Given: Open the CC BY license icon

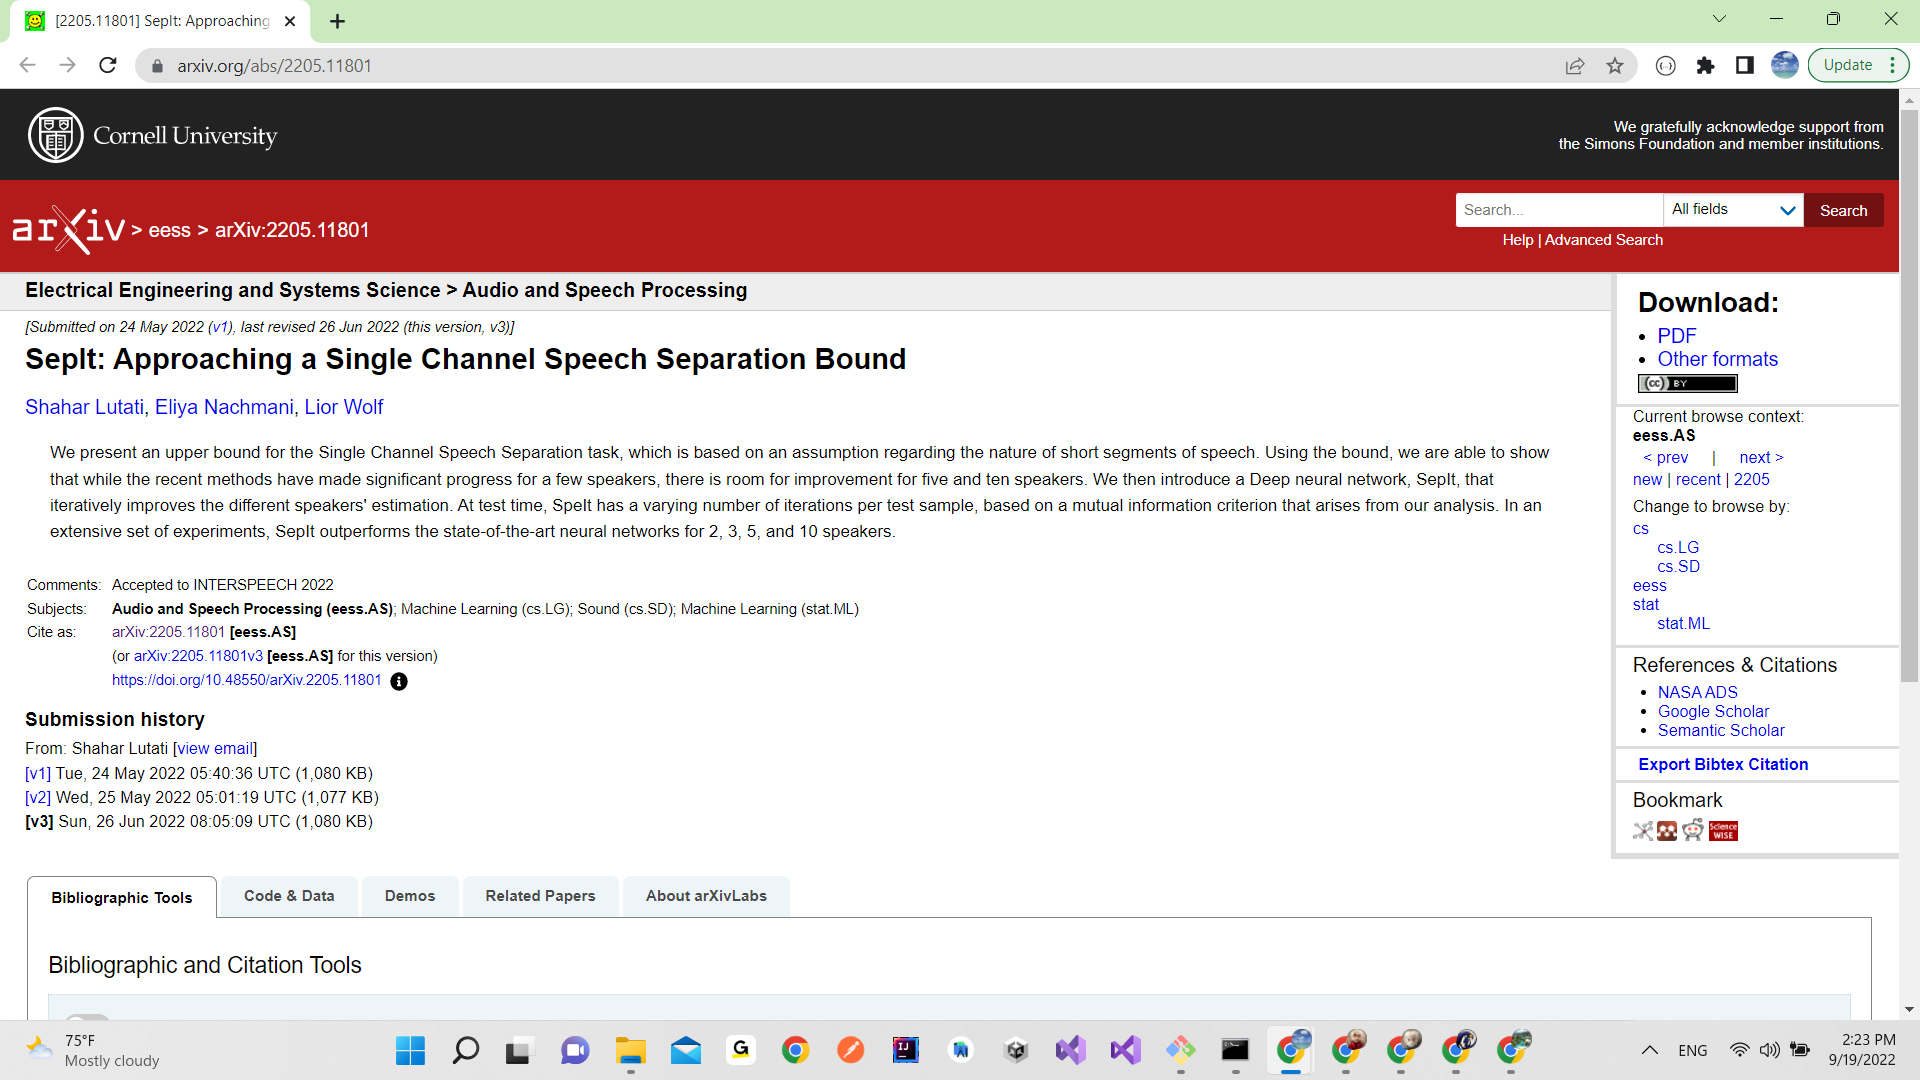Looking at the screenshot, I should tap(1687, 383).
